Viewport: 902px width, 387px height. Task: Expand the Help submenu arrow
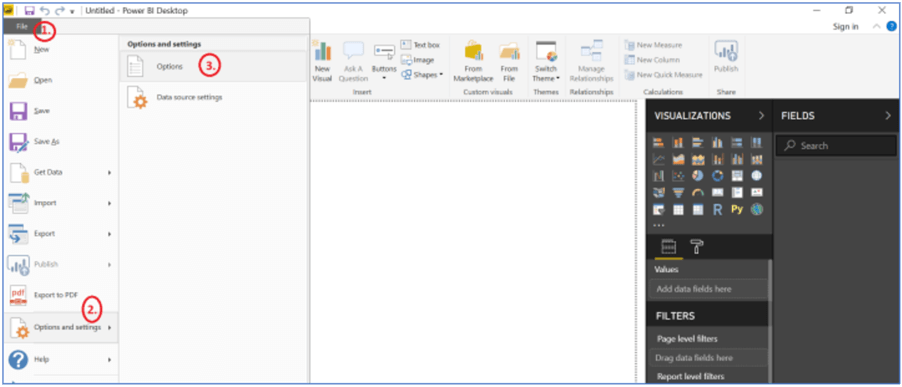tap(109, 359)
